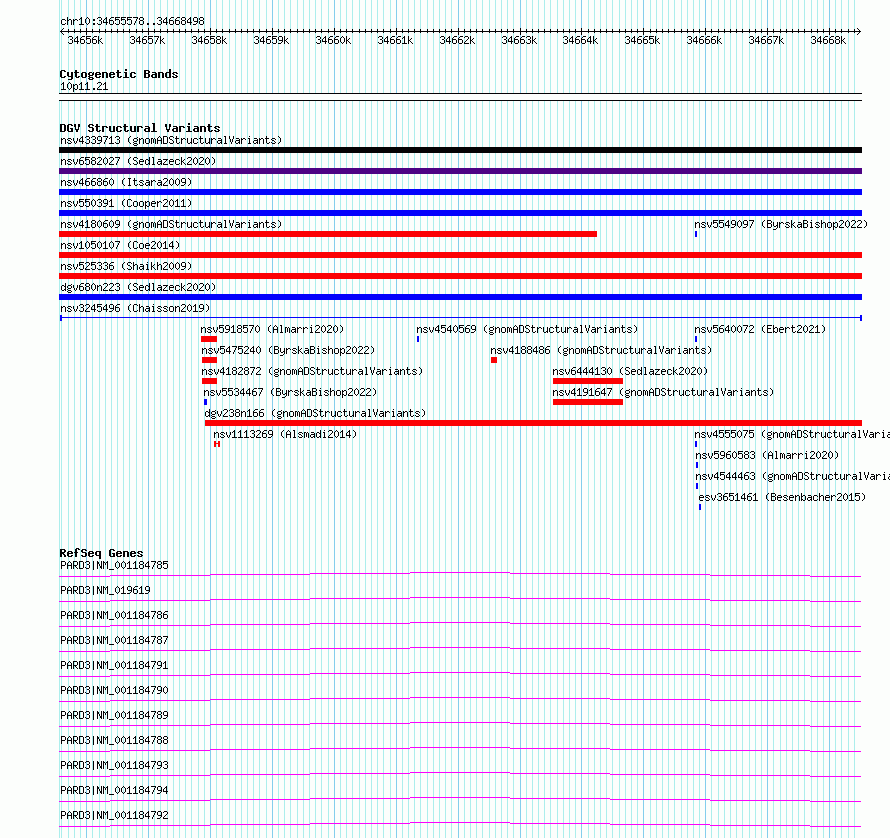
Task: Click red block under nsv5918570
Action: coord(209,339)
